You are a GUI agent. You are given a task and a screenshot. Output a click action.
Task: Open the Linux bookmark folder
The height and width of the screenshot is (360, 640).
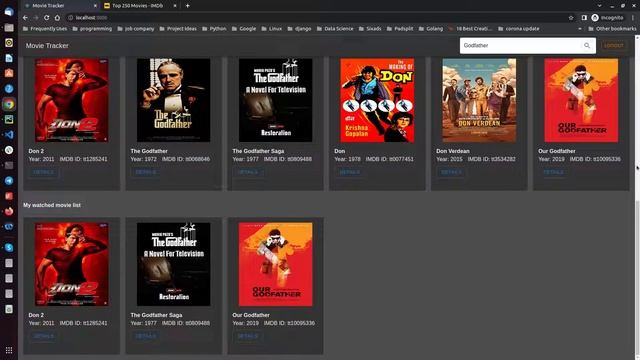click(x=272, y=29)
